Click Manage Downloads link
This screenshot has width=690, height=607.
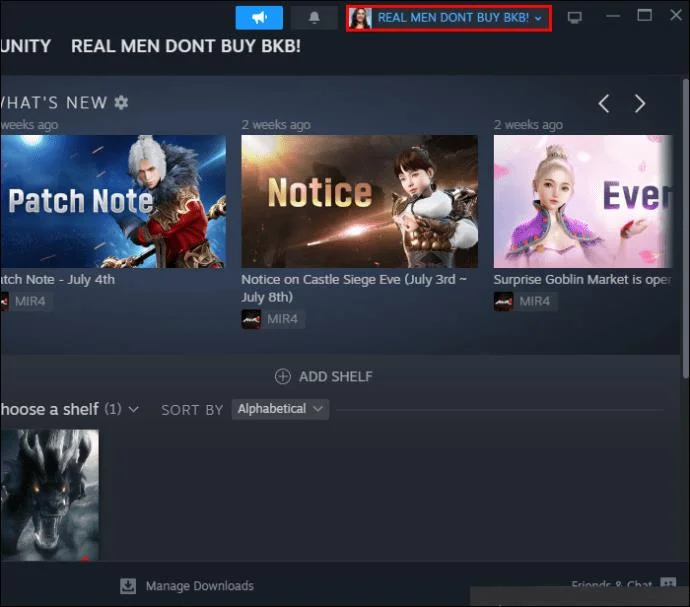click(x=200, y=586)
